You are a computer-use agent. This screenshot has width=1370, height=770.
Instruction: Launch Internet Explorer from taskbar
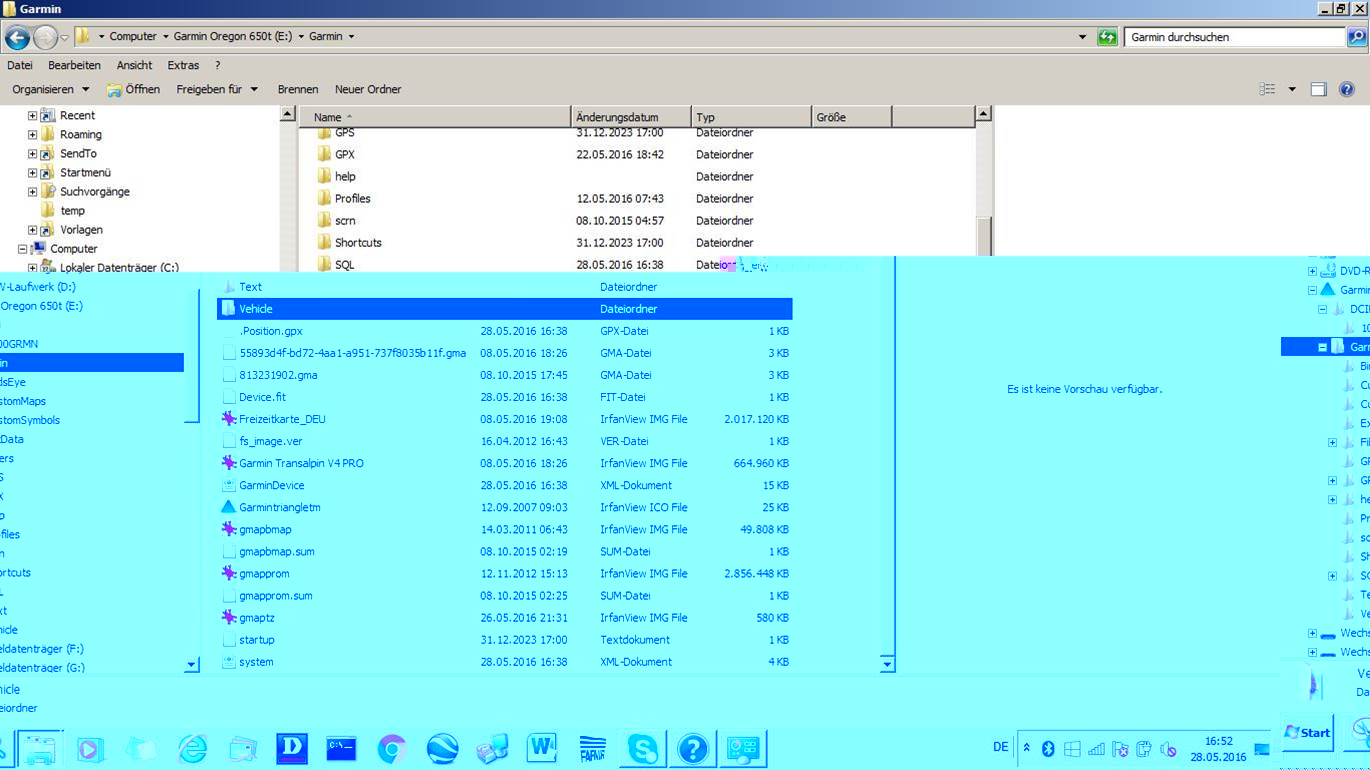click(x=192, y=748)
